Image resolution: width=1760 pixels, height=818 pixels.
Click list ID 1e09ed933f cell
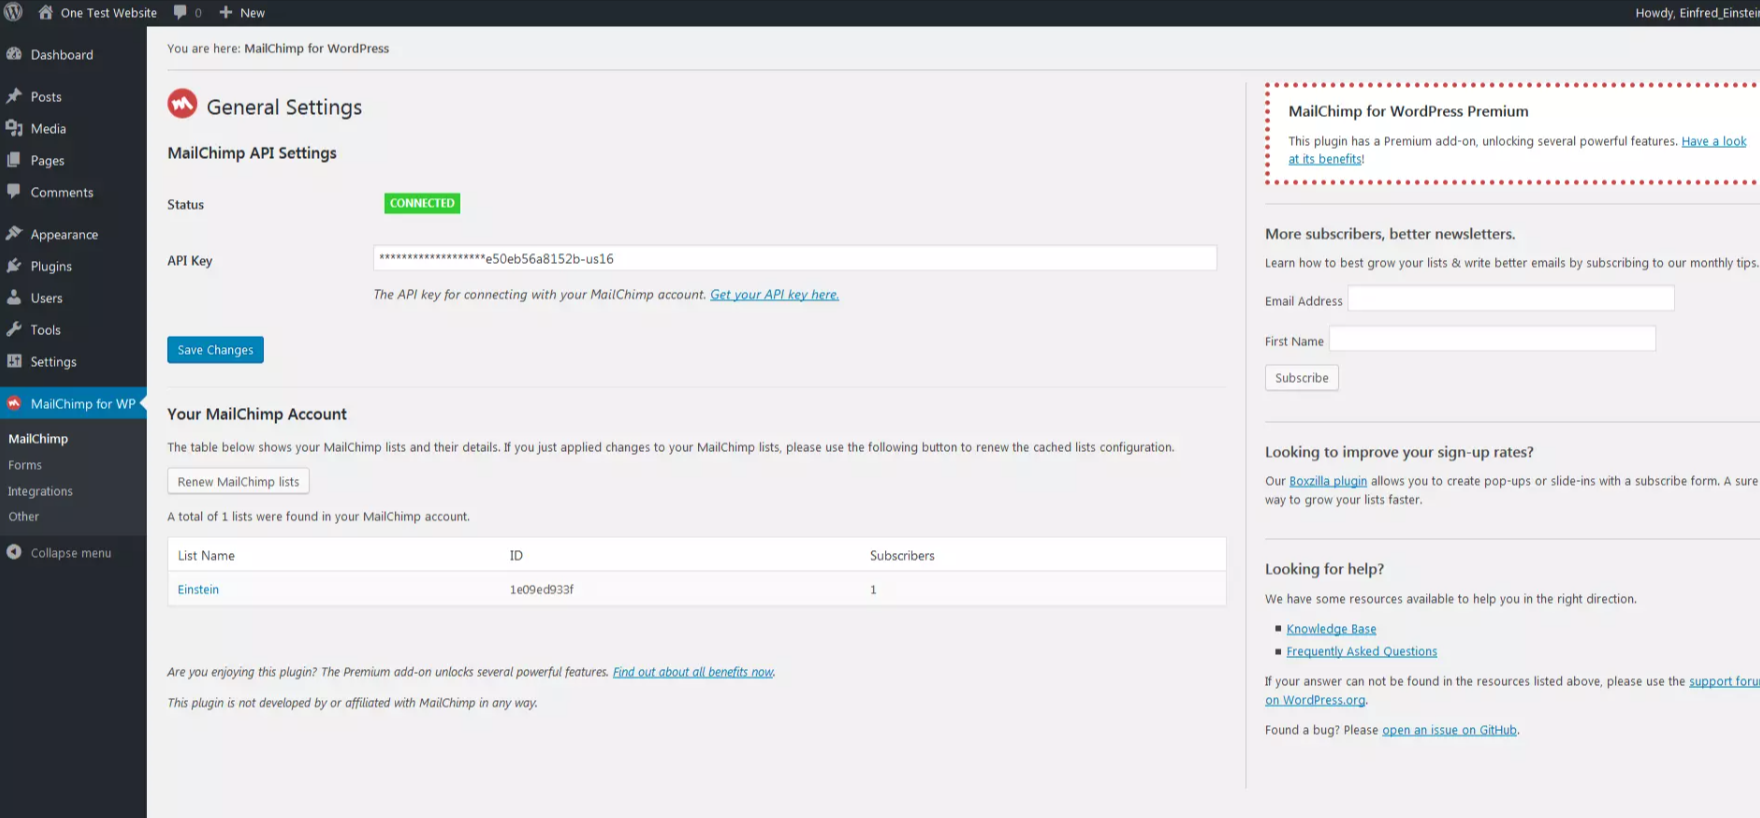[x=541, y=590]
